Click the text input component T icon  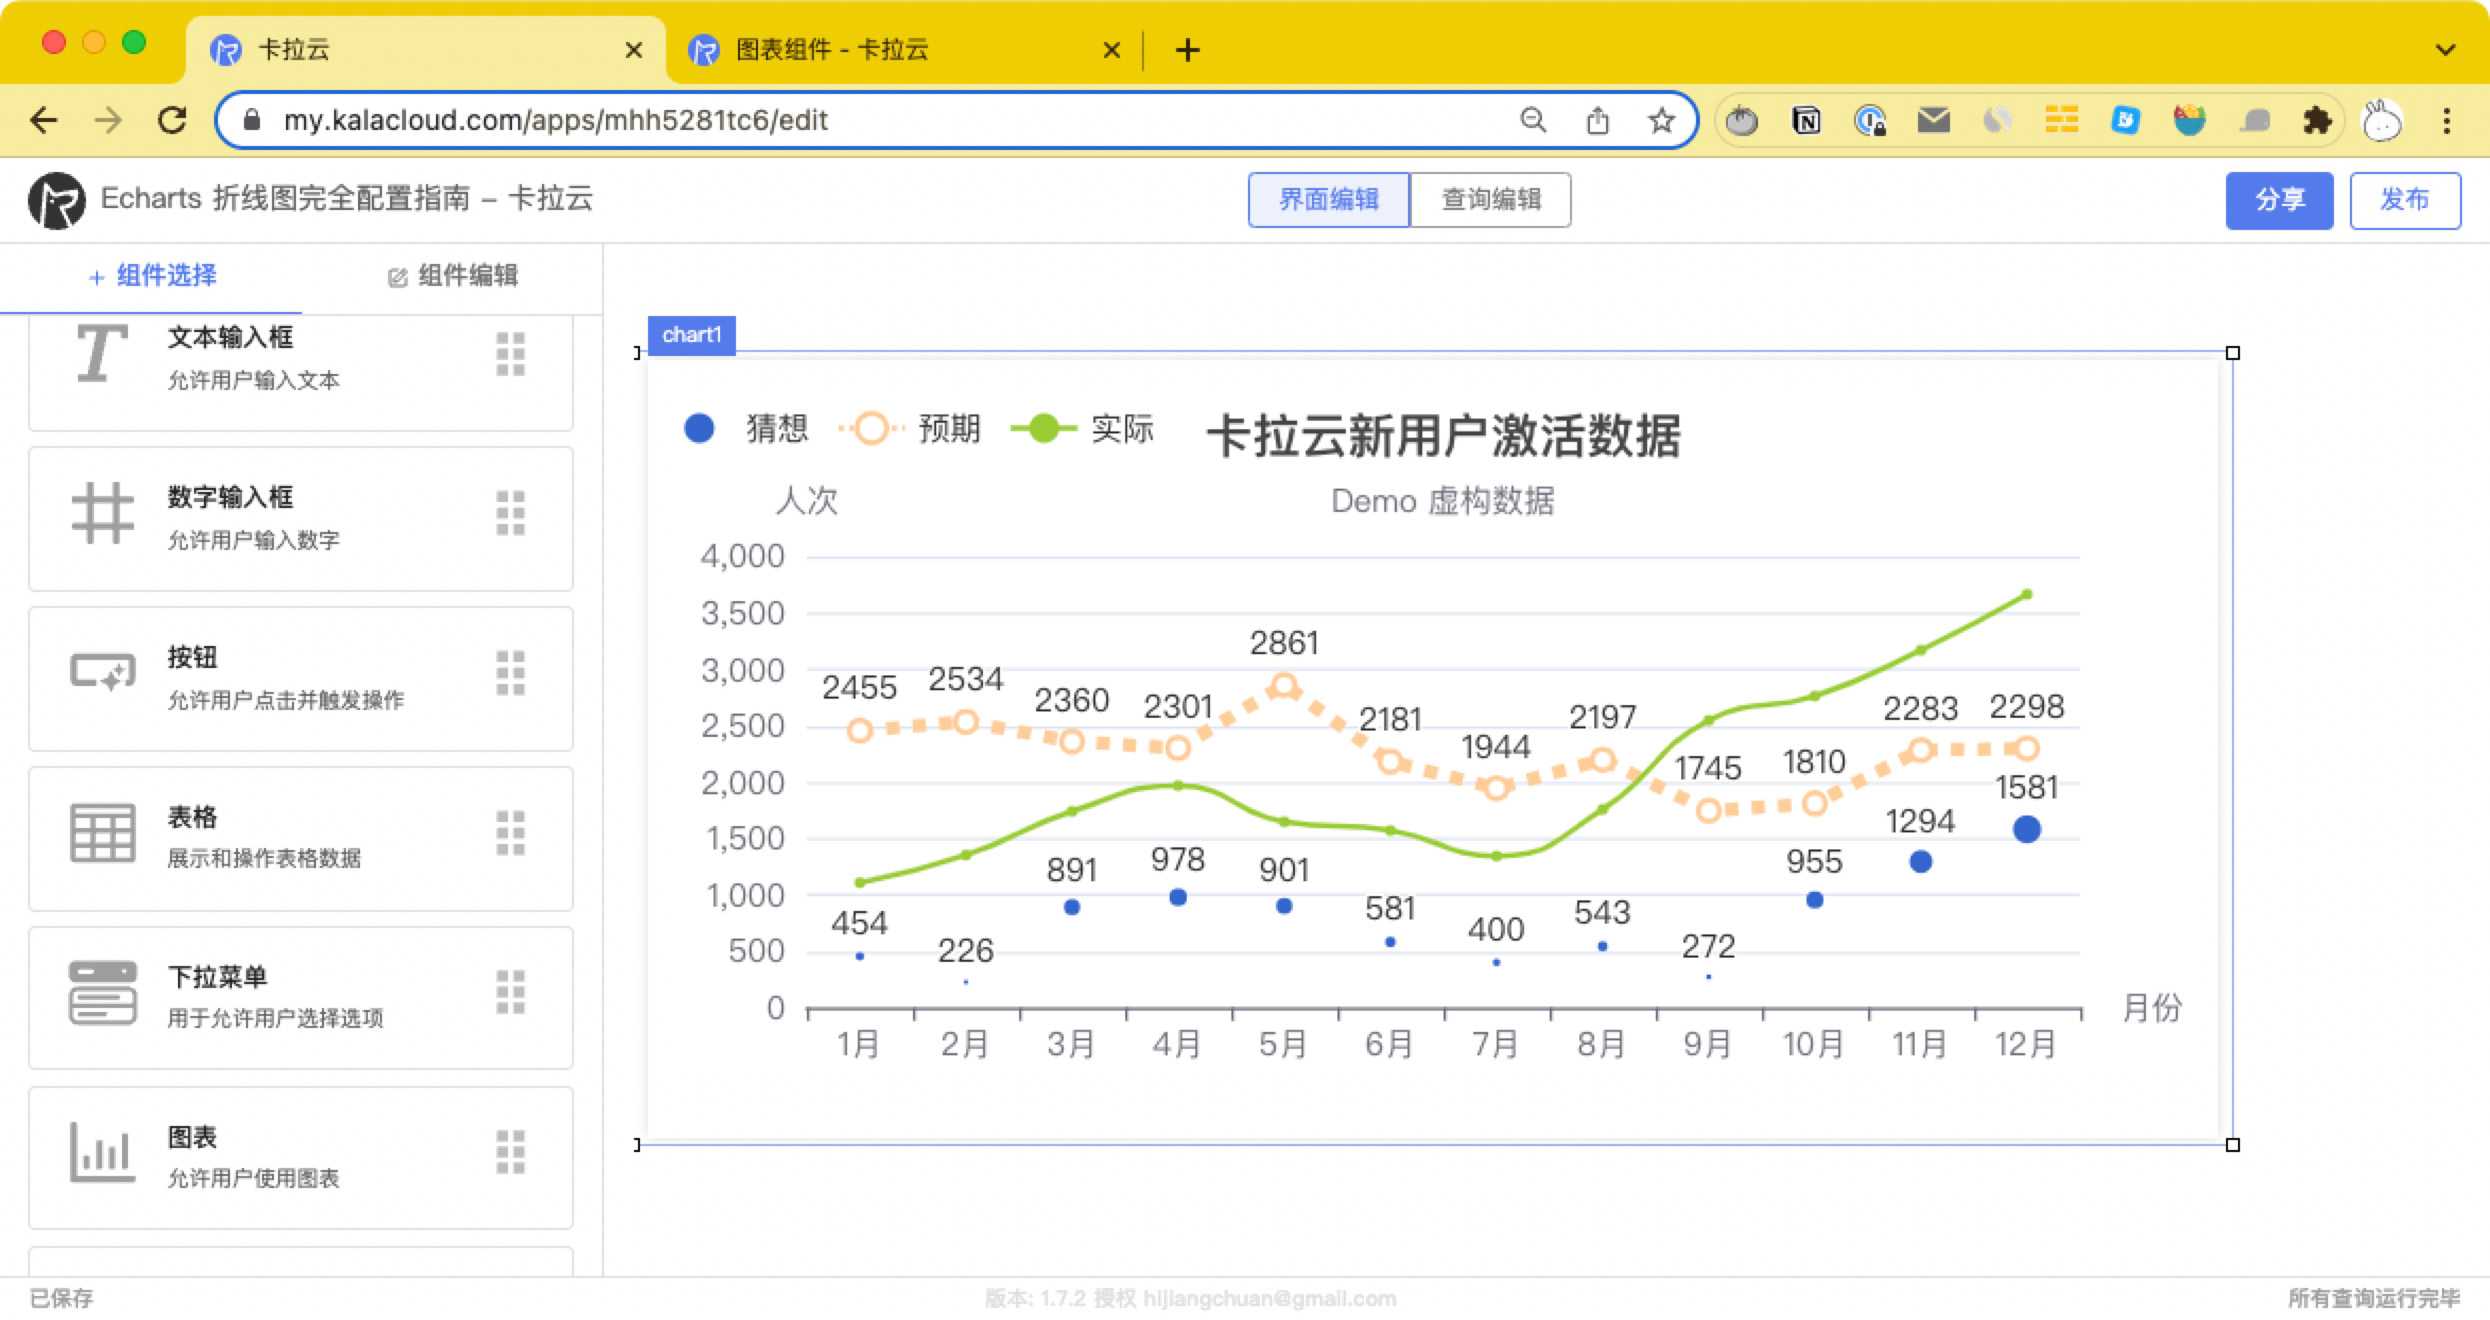[x=101, y=355]
